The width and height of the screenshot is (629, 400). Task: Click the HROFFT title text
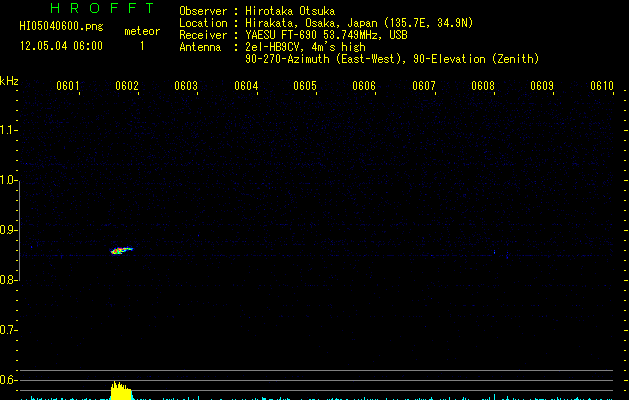tap(102, 8)
